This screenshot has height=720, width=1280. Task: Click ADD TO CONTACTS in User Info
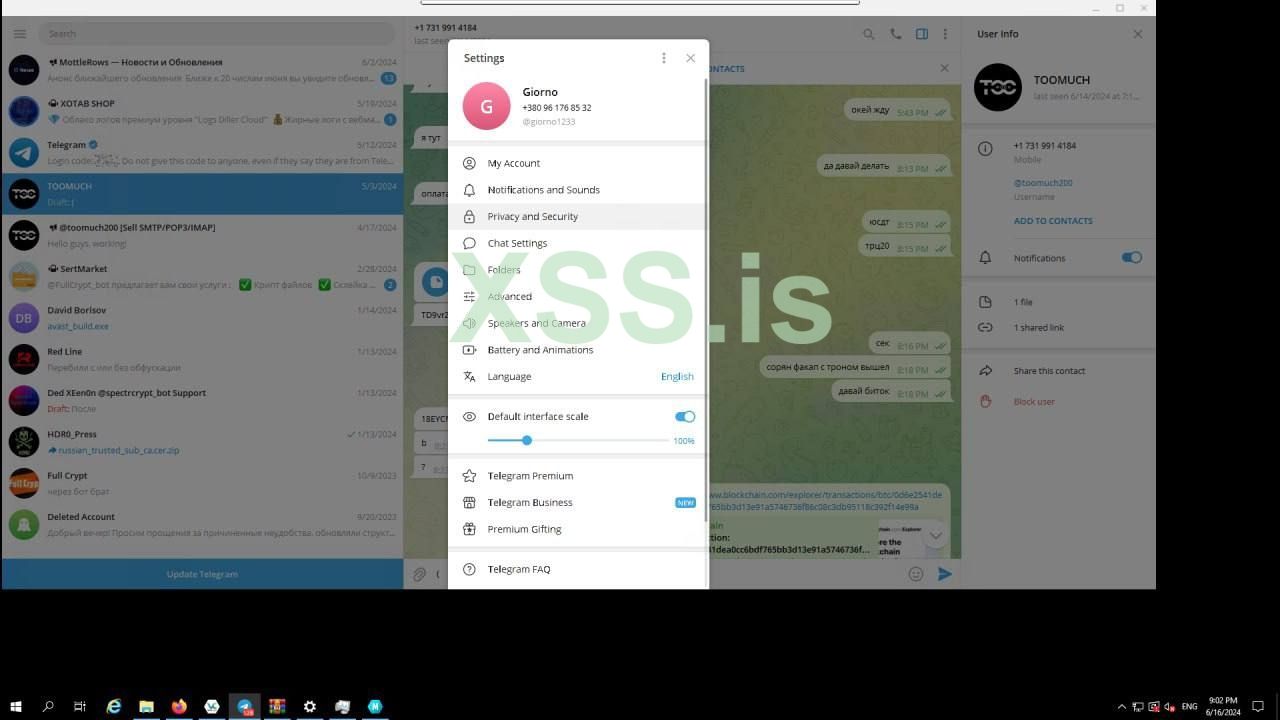(1053, 221)
